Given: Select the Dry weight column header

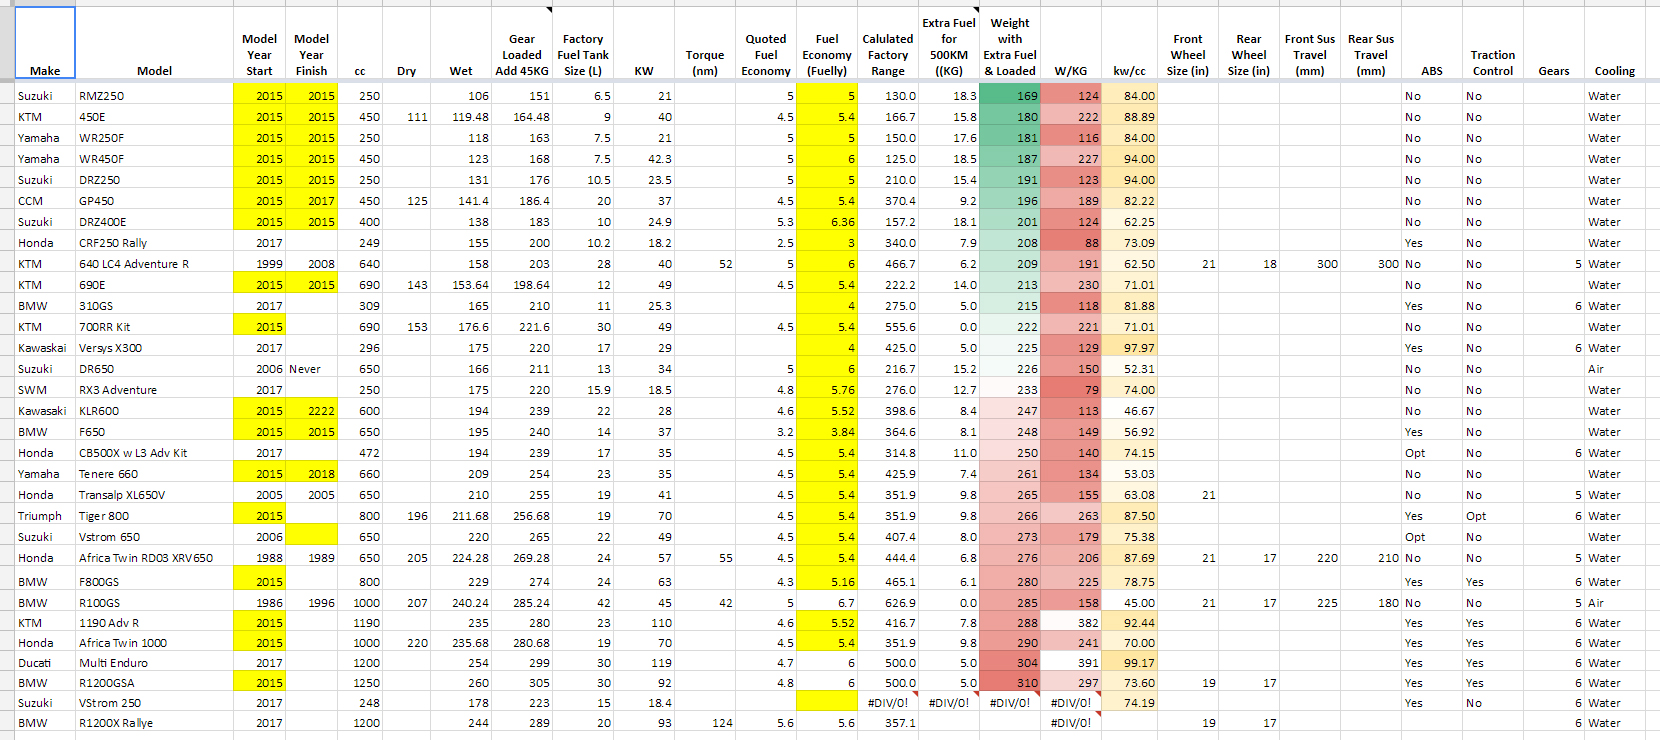Looking at the screenshot, I should click(x=406, y=43).
